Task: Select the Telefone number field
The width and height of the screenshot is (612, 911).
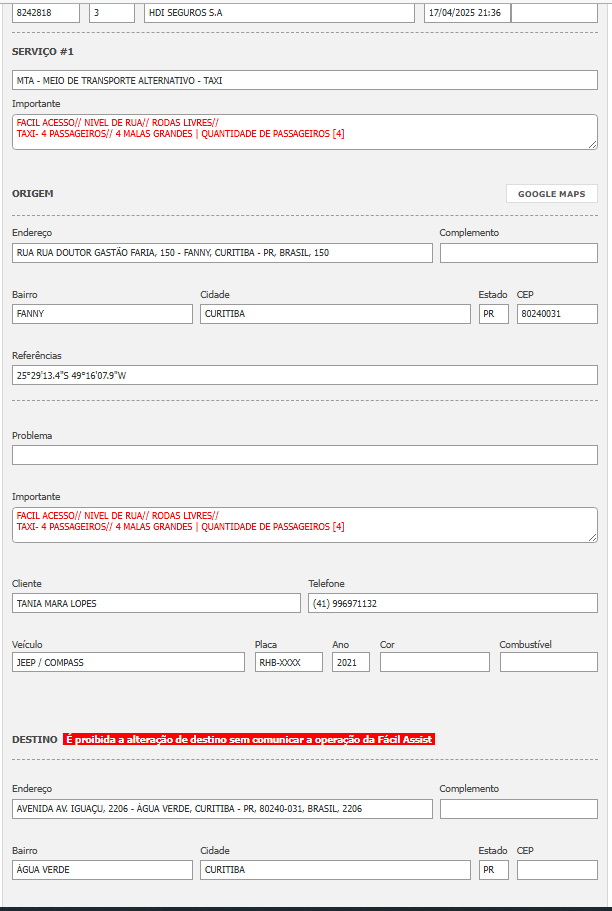Action: 452,603
